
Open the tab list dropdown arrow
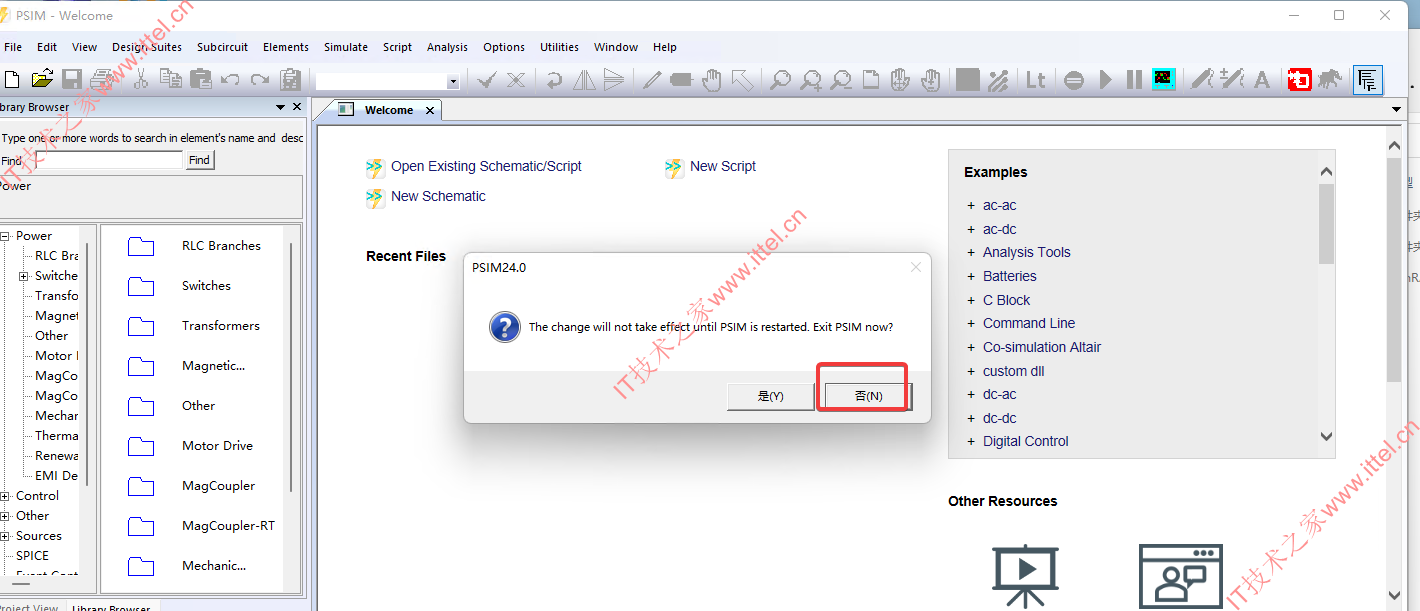1397,110
